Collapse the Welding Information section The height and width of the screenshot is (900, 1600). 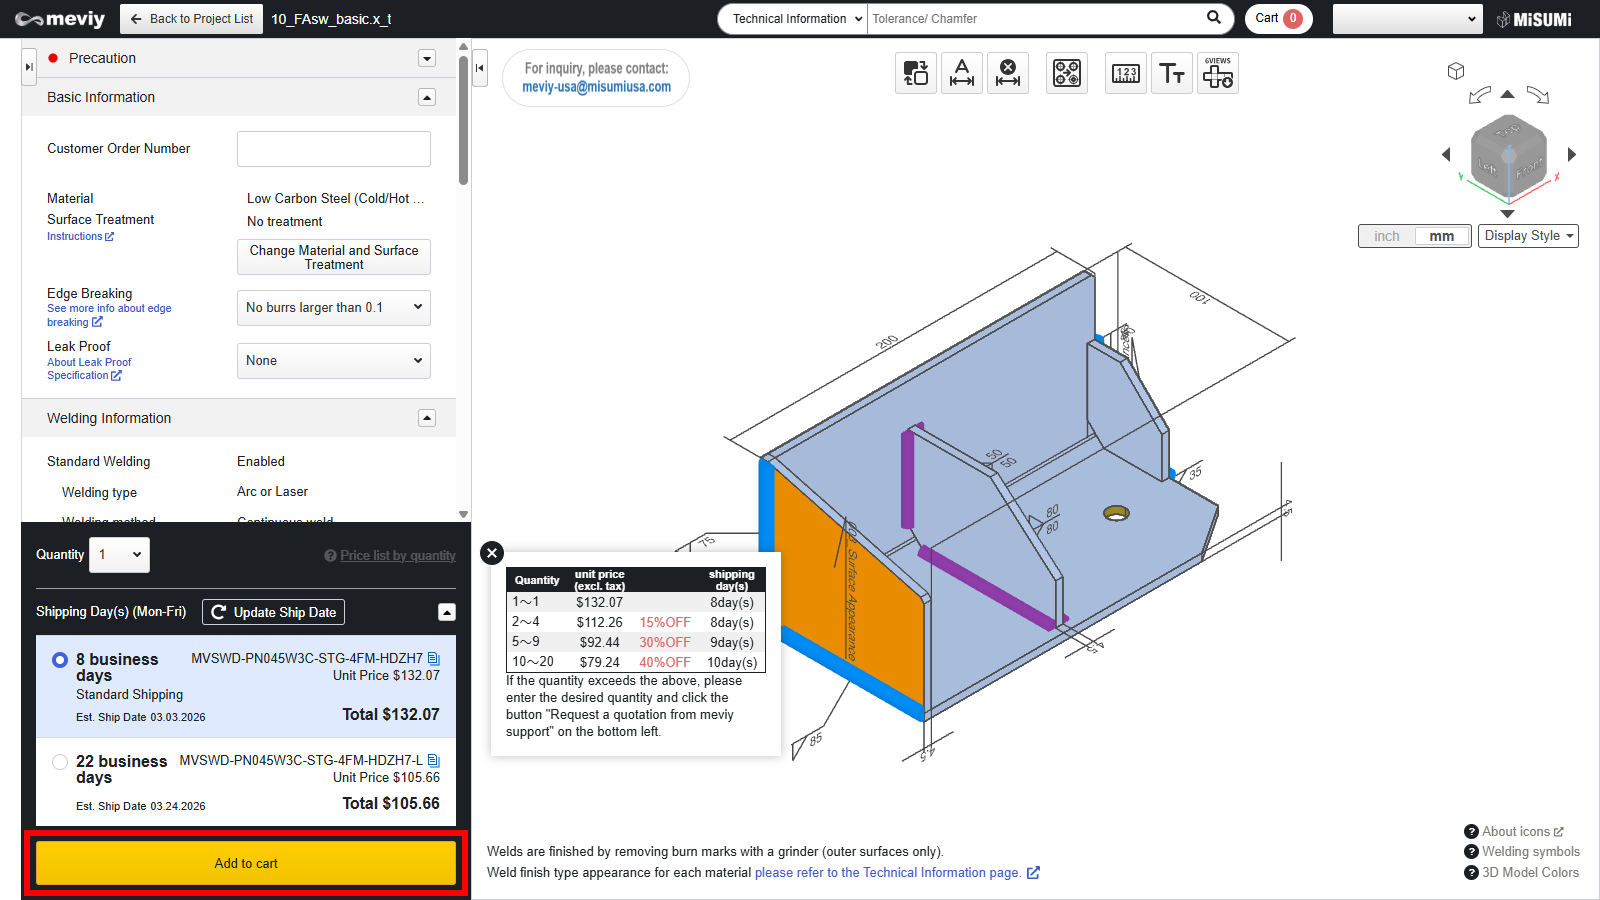point(427,418)
